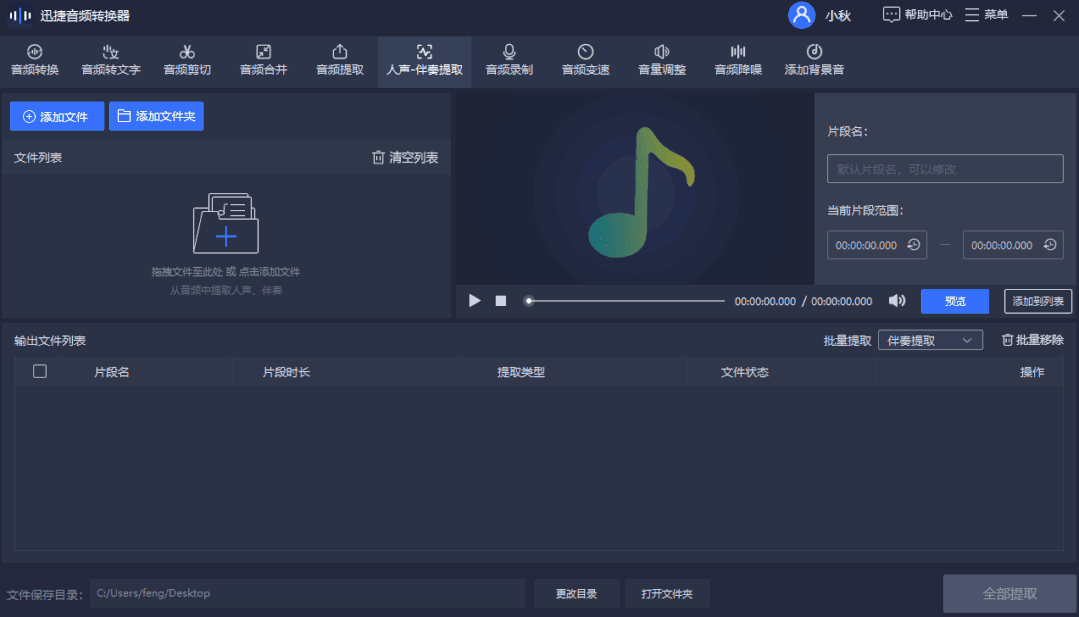Screen dimensions: 1079x617
Task: Open the 音频剪切 audio cutting tool
Action: 186,60
